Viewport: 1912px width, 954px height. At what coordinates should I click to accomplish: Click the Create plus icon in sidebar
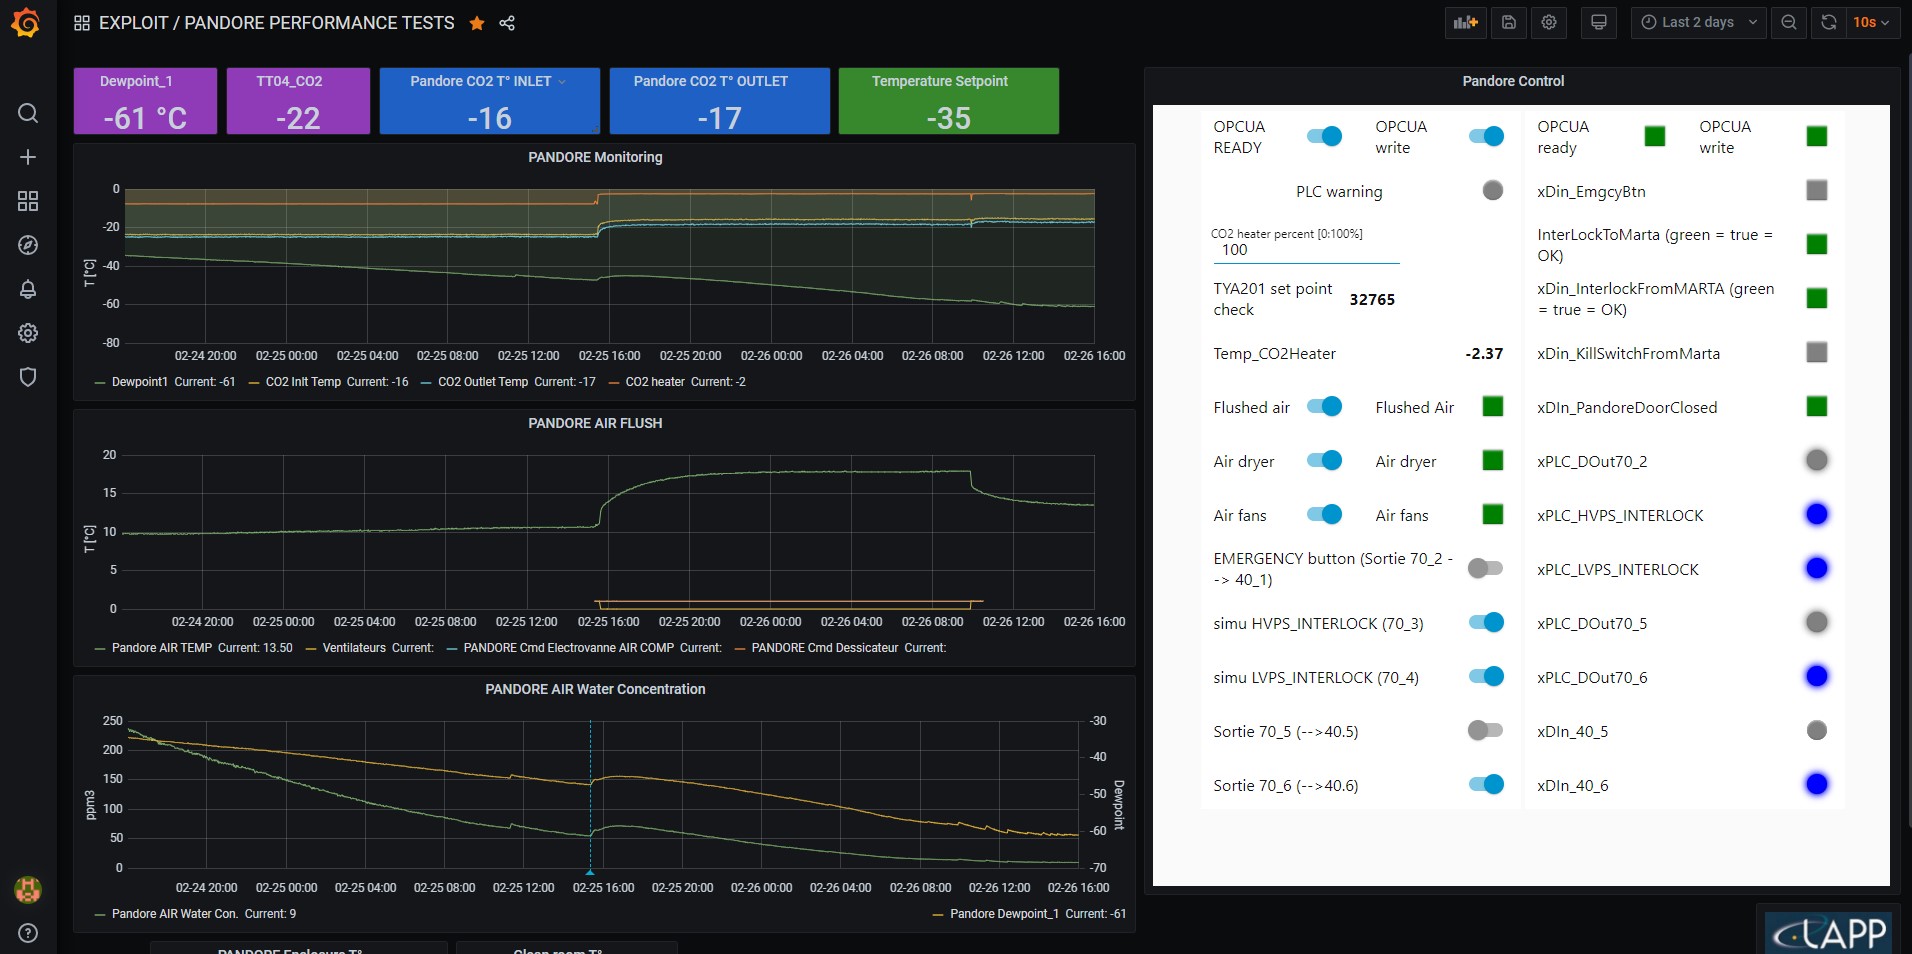(x=28, y=157)
